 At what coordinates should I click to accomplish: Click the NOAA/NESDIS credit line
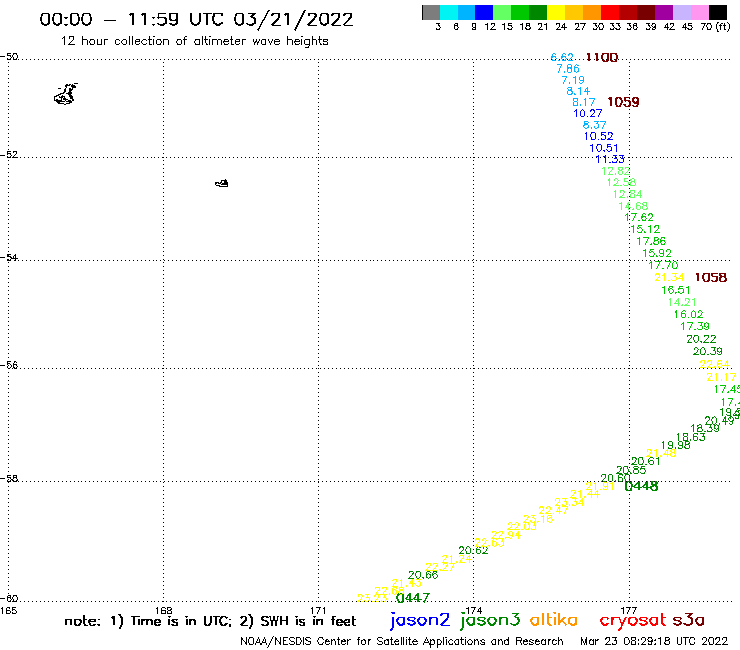click(402, 642)
